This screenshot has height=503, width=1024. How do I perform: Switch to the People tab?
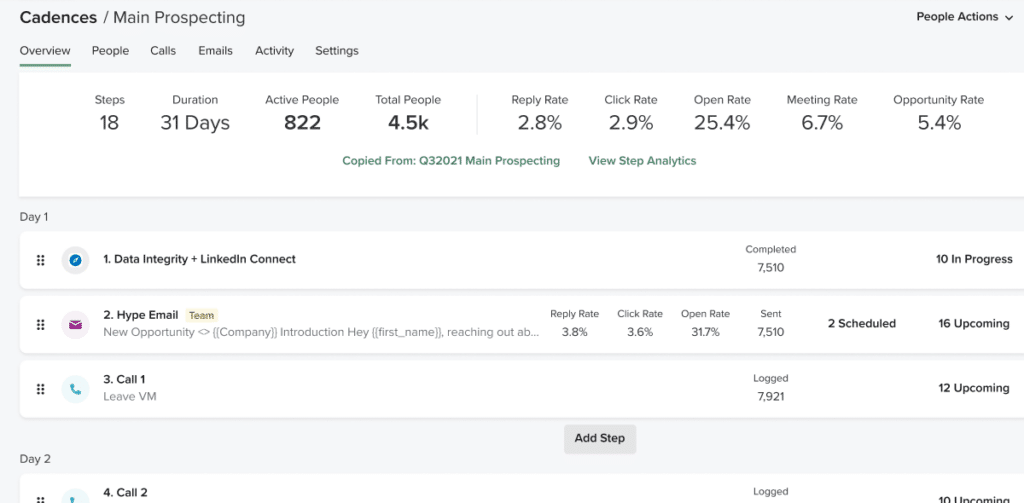tap(110, 50)
